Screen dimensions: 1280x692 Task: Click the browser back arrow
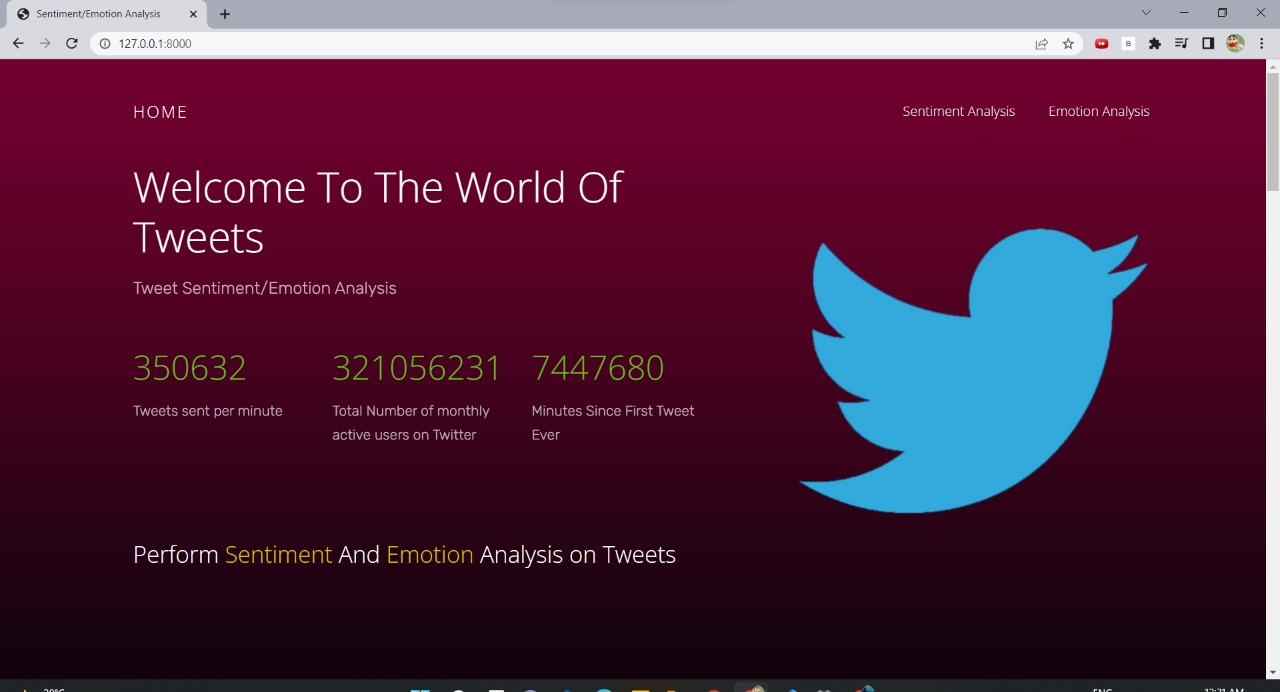tap(18, 43)
